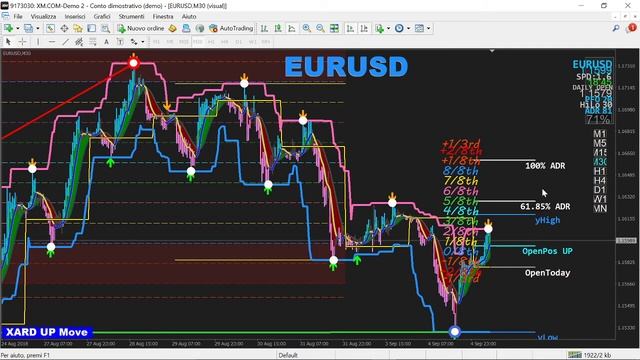Image resolution: width=640 pixels, height=360 pixels.
Task: Switch to M1 timeframe in toolbar
Action: point(156,42)
